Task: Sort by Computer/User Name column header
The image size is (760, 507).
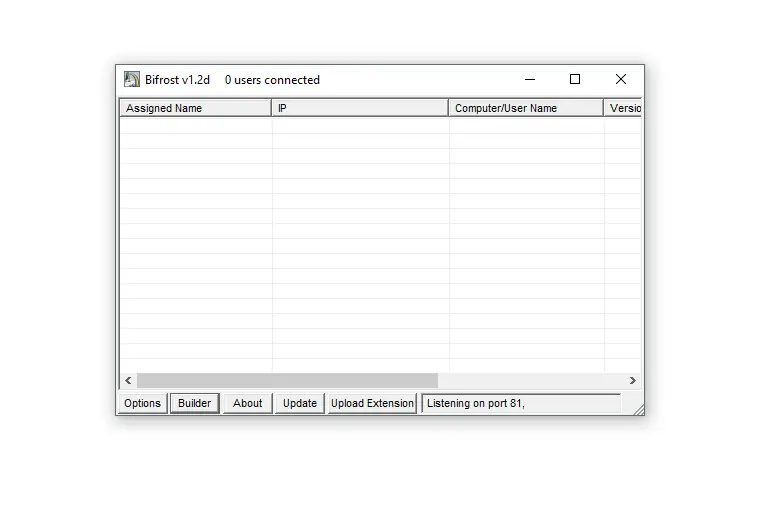Action: pyautogui.click(x=526, y=108)
